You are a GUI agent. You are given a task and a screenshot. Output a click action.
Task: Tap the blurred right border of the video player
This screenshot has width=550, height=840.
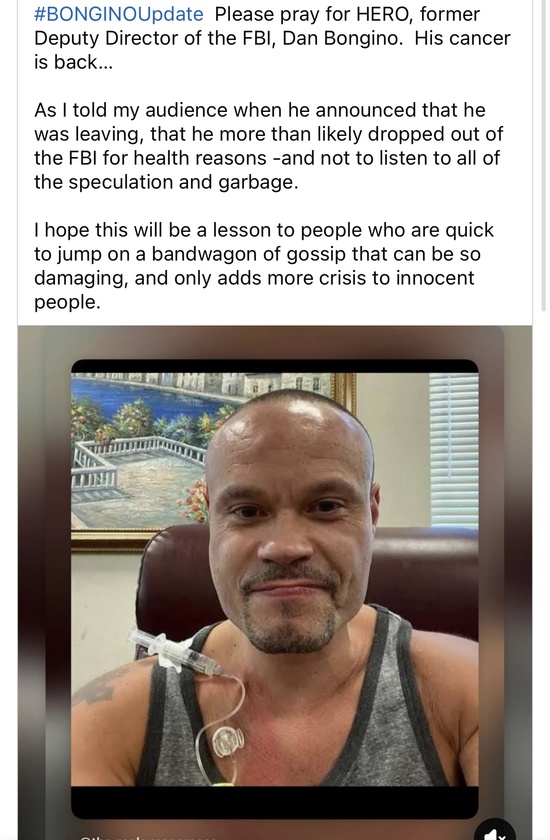506,583
